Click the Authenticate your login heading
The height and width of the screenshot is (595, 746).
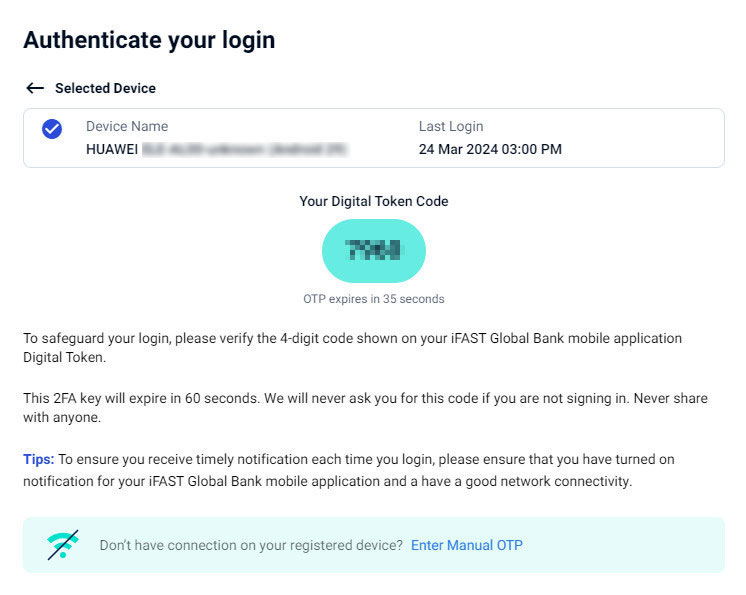click(x=149, y=40)
